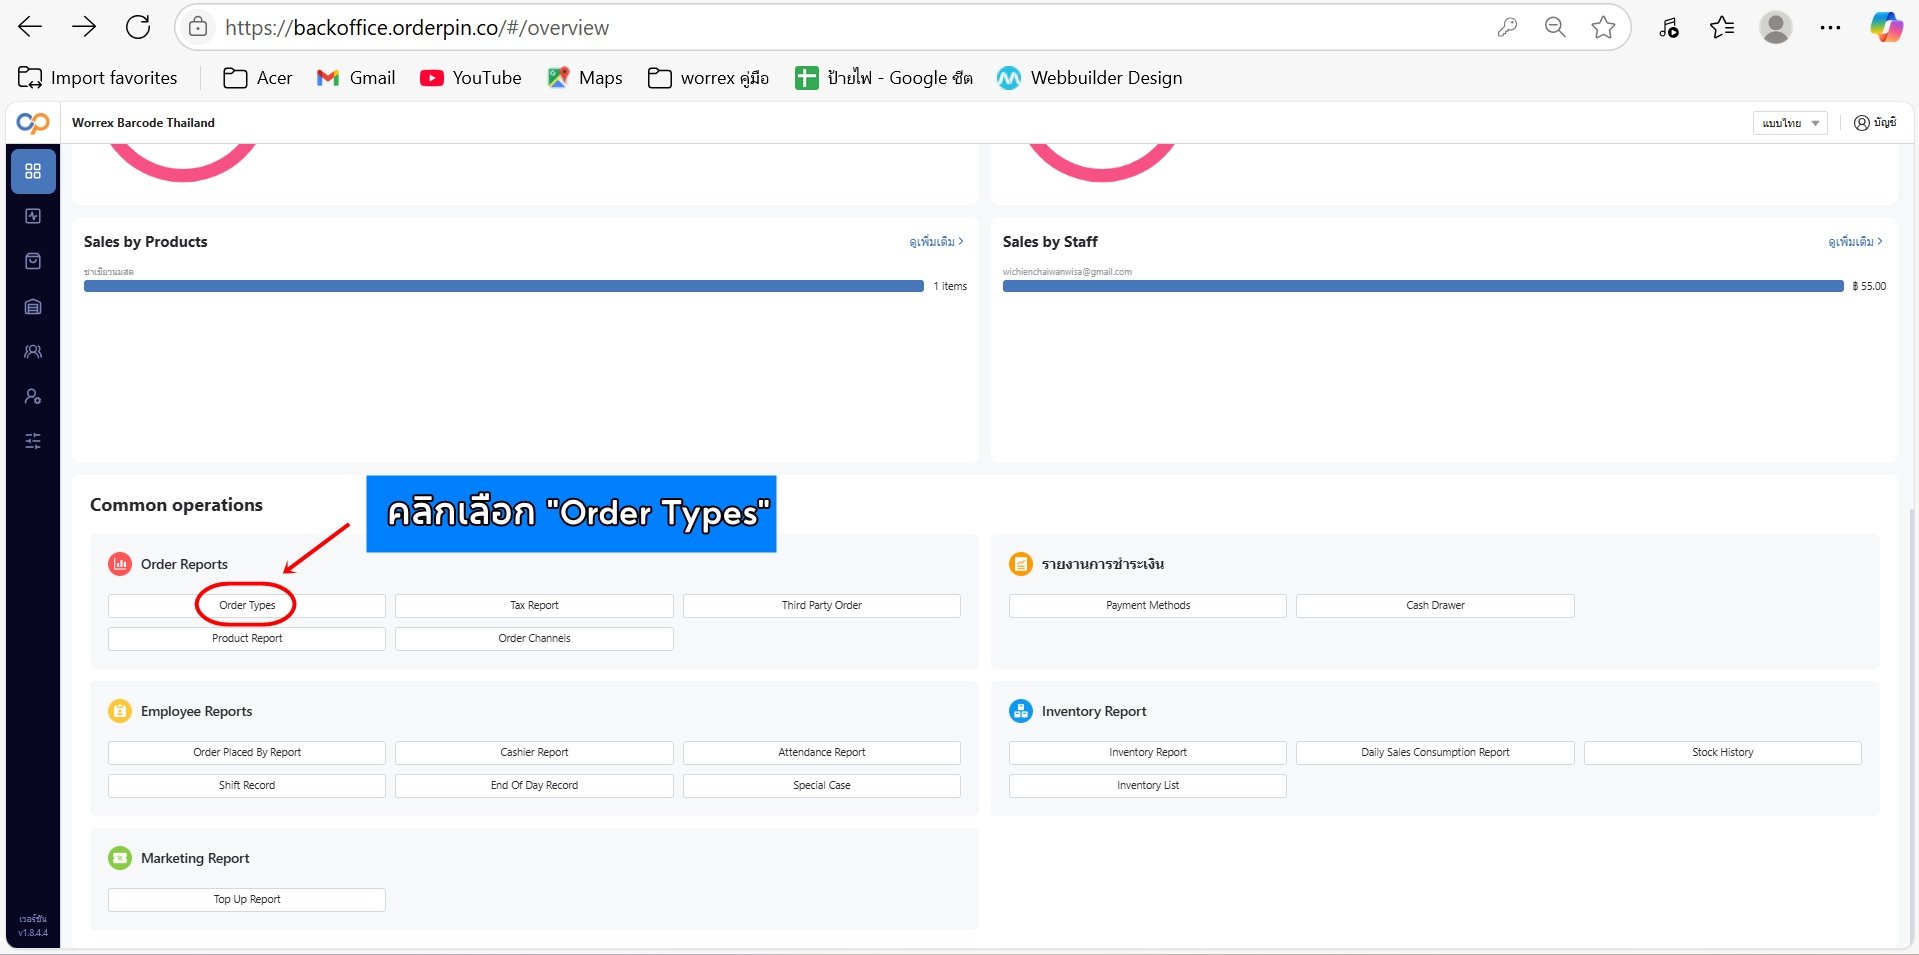Open the Acer bookmark folder
This screenshot has width=1919, height=955.
[257, 78]
